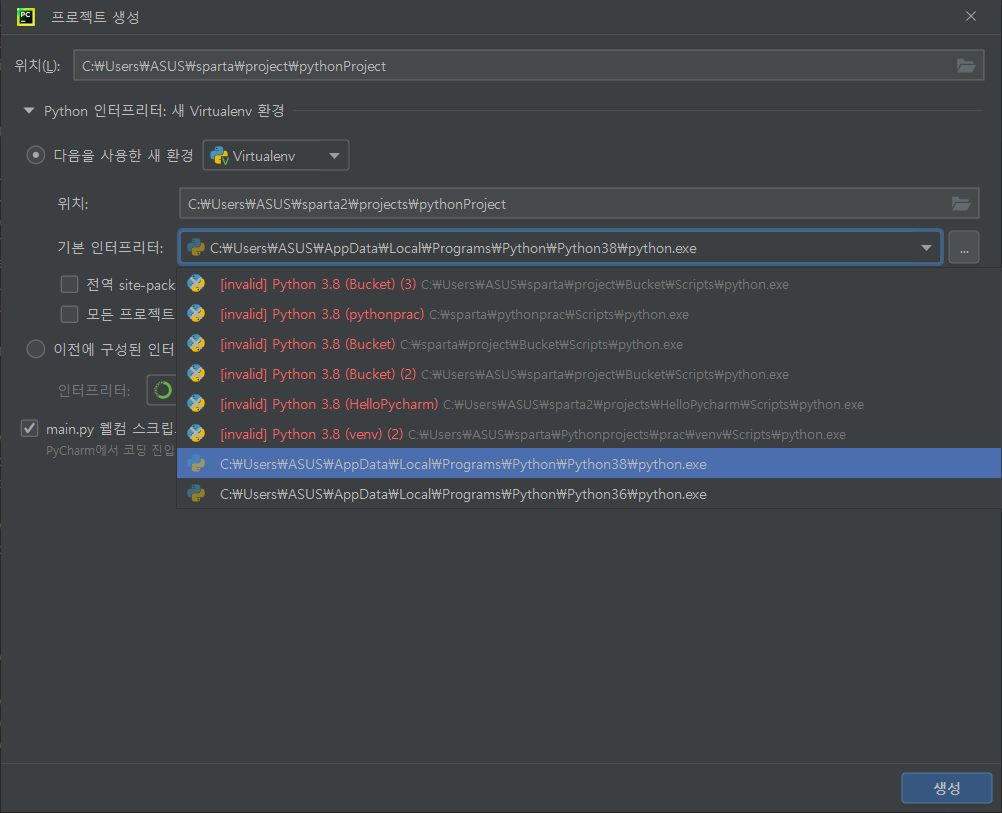The height and width of the screenshot is (813, 1002).
Task: Select the Python38 python.exe path option
Action: click(589, 464)
